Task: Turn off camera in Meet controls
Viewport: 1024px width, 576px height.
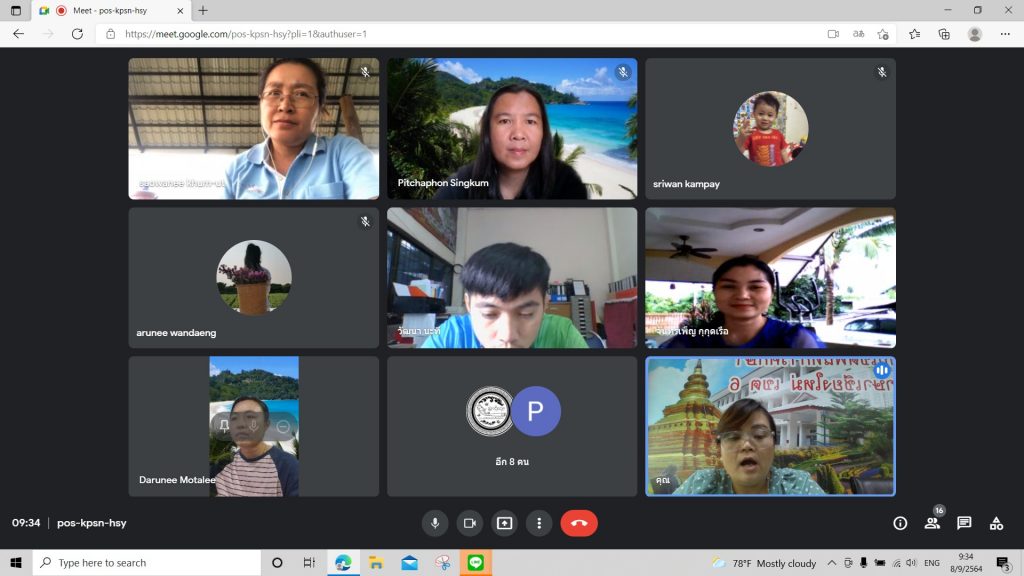Action: [470, 523]
